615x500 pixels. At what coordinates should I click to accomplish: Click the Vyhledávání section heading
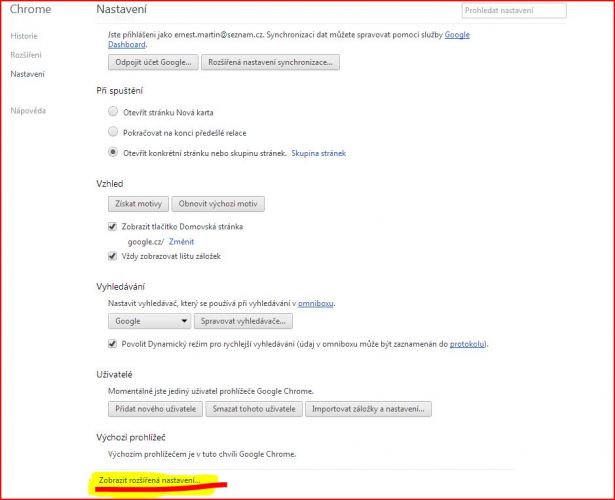point(120,287)
